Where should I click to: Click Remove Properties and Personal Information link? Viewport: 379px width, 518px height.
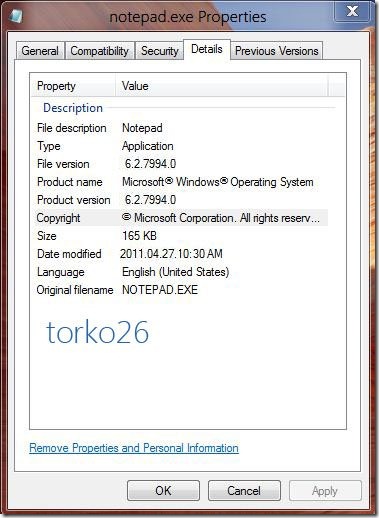pyautogui.click(x=134, y=448)
